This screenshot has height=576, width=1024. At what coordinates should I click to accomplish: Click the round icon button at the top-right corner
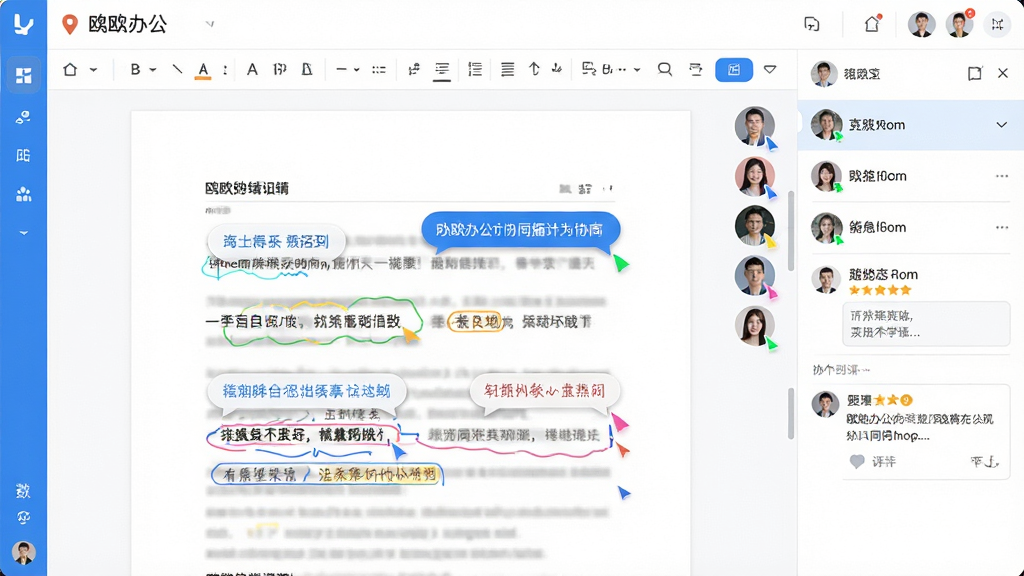(x=997, y=24)
